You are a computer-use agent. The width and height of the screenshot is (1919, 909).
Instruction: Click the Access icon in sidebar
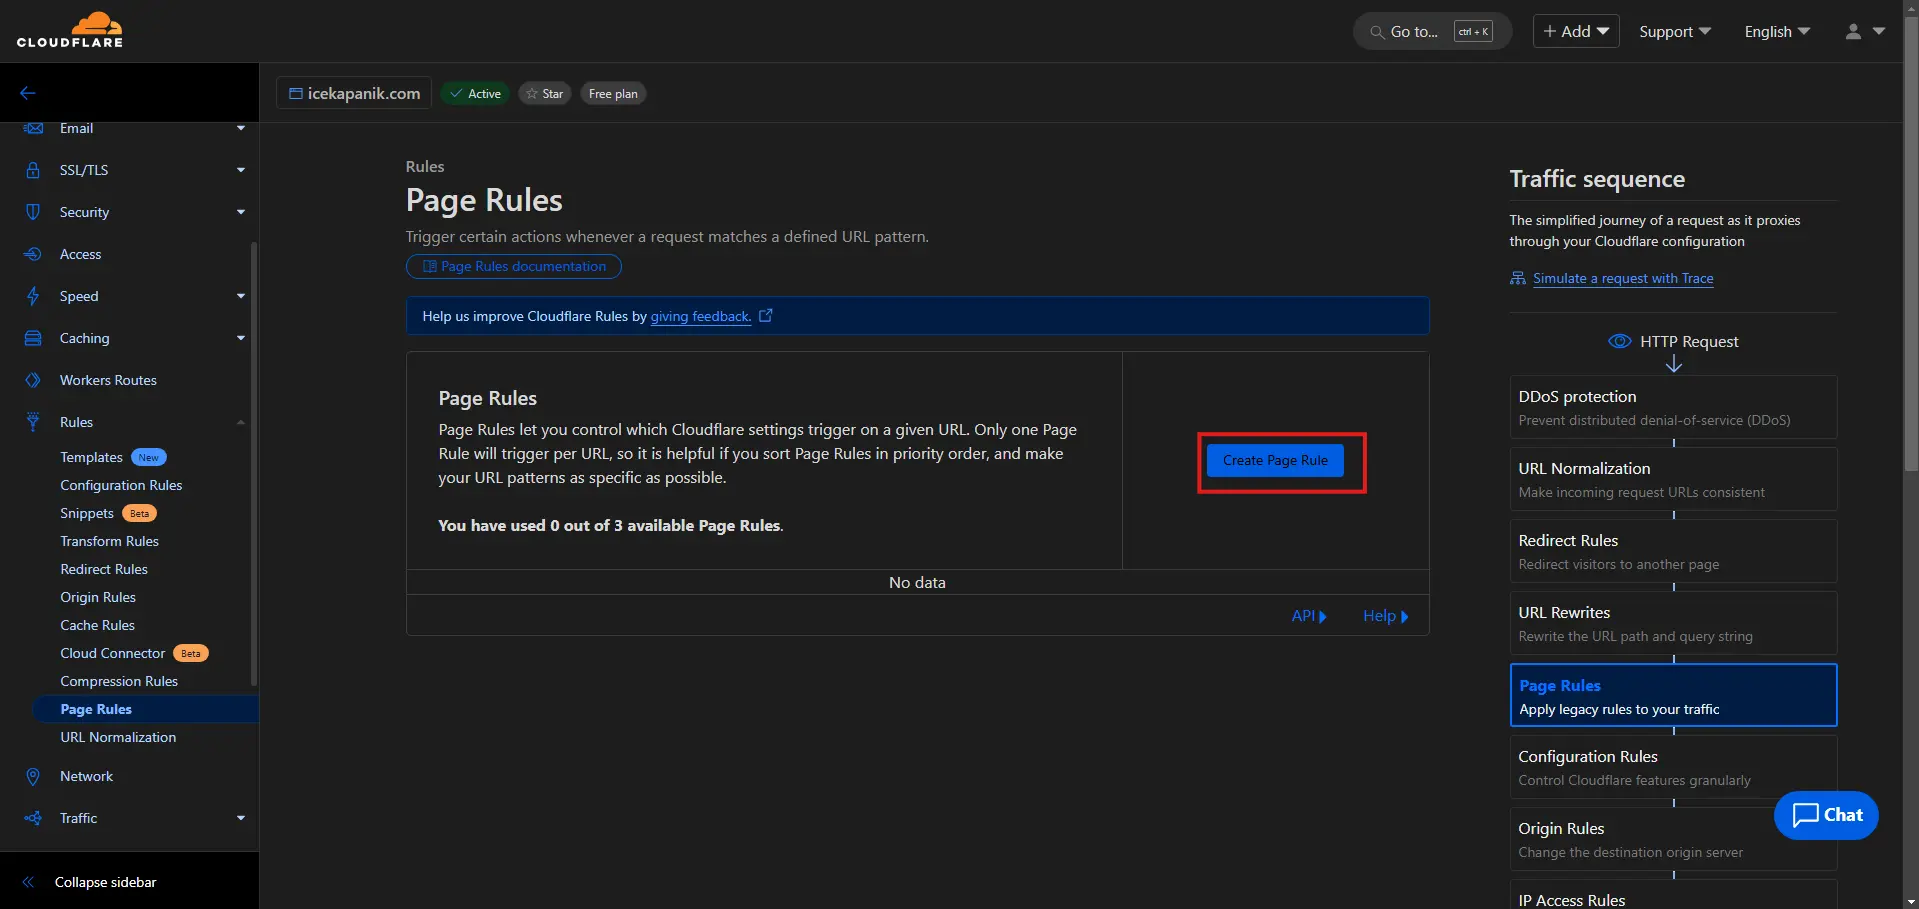coord(33,254)
